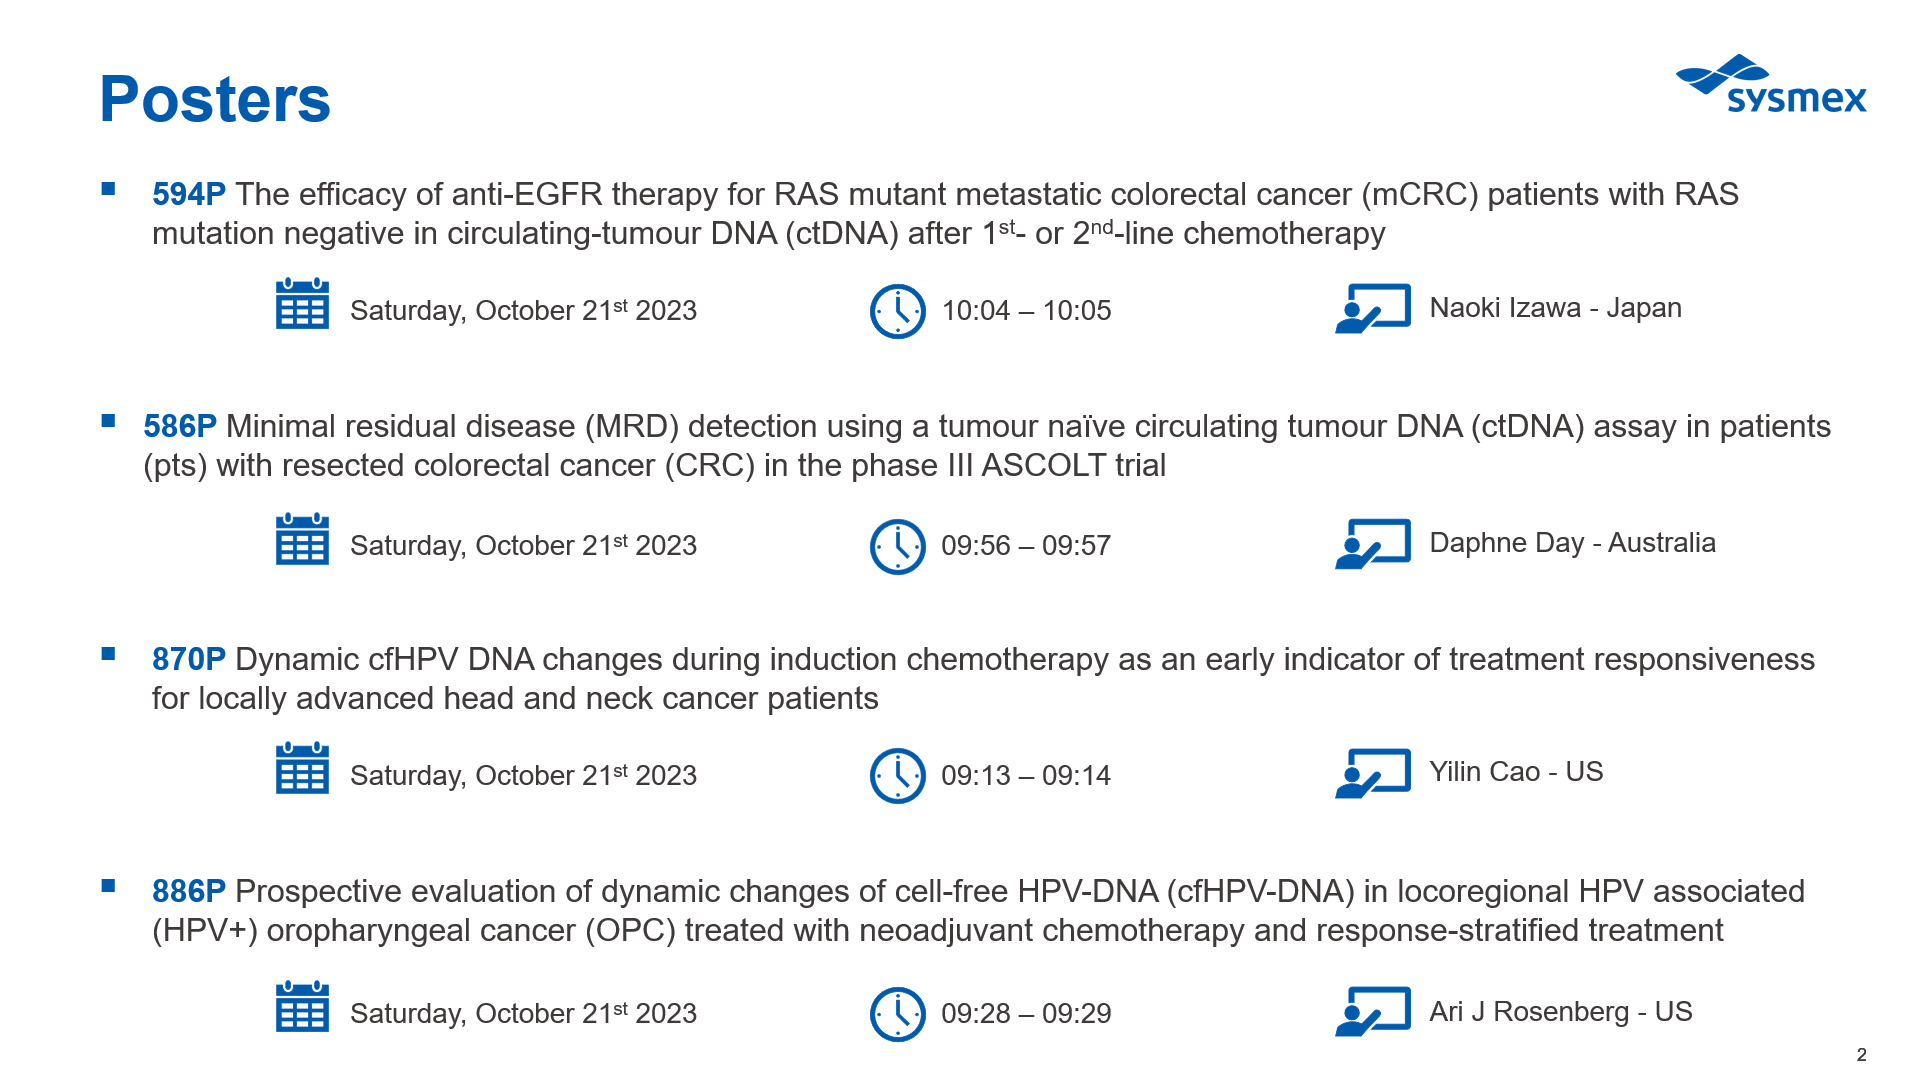The width and height of the screenshot is (1920, 1080).
Task: Click the presenter icon next to Daphne Day
Action: click(1373, 543)
